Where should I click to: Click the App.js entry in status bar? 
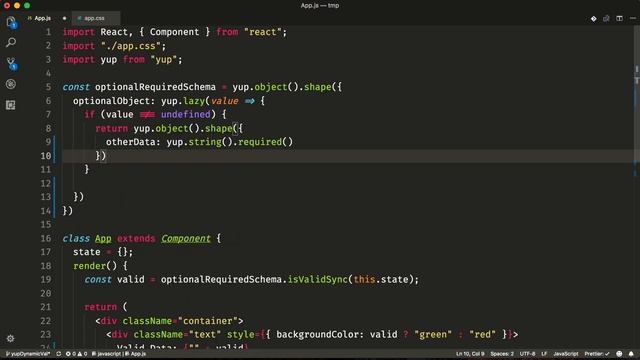(x=136, y=354)
